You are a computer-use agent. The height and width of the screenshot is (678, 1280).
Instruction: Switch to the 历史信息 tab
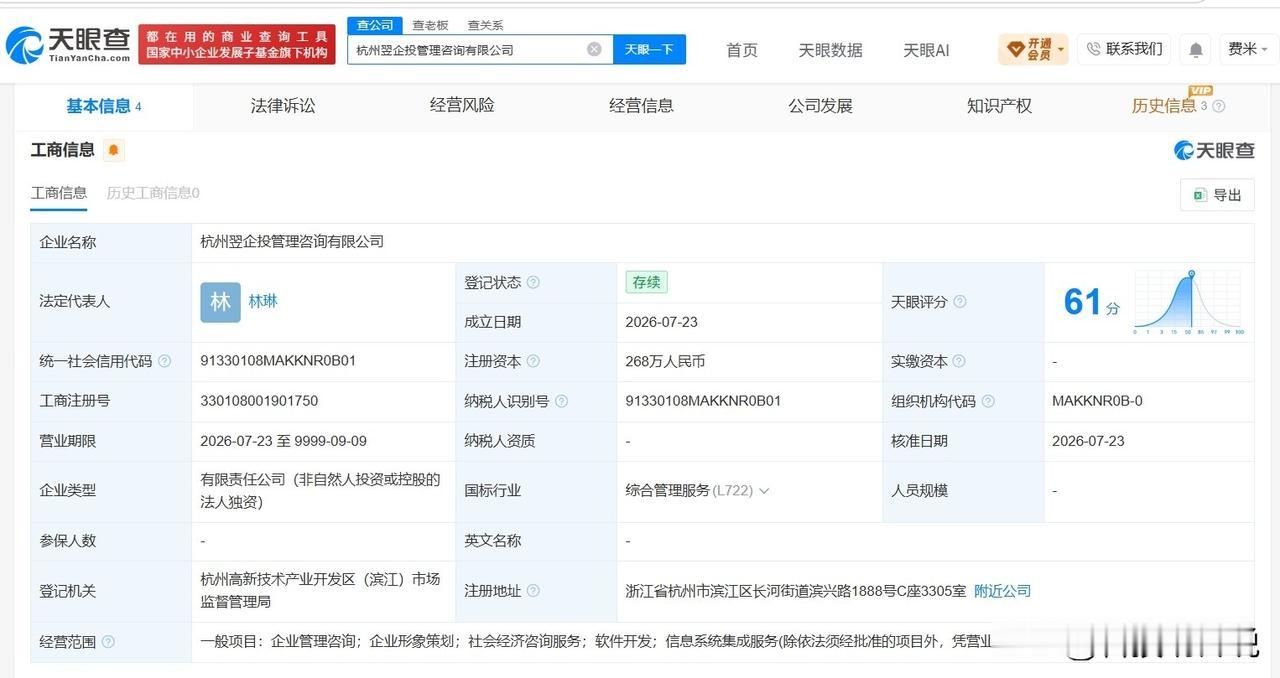click(1164, 106)
